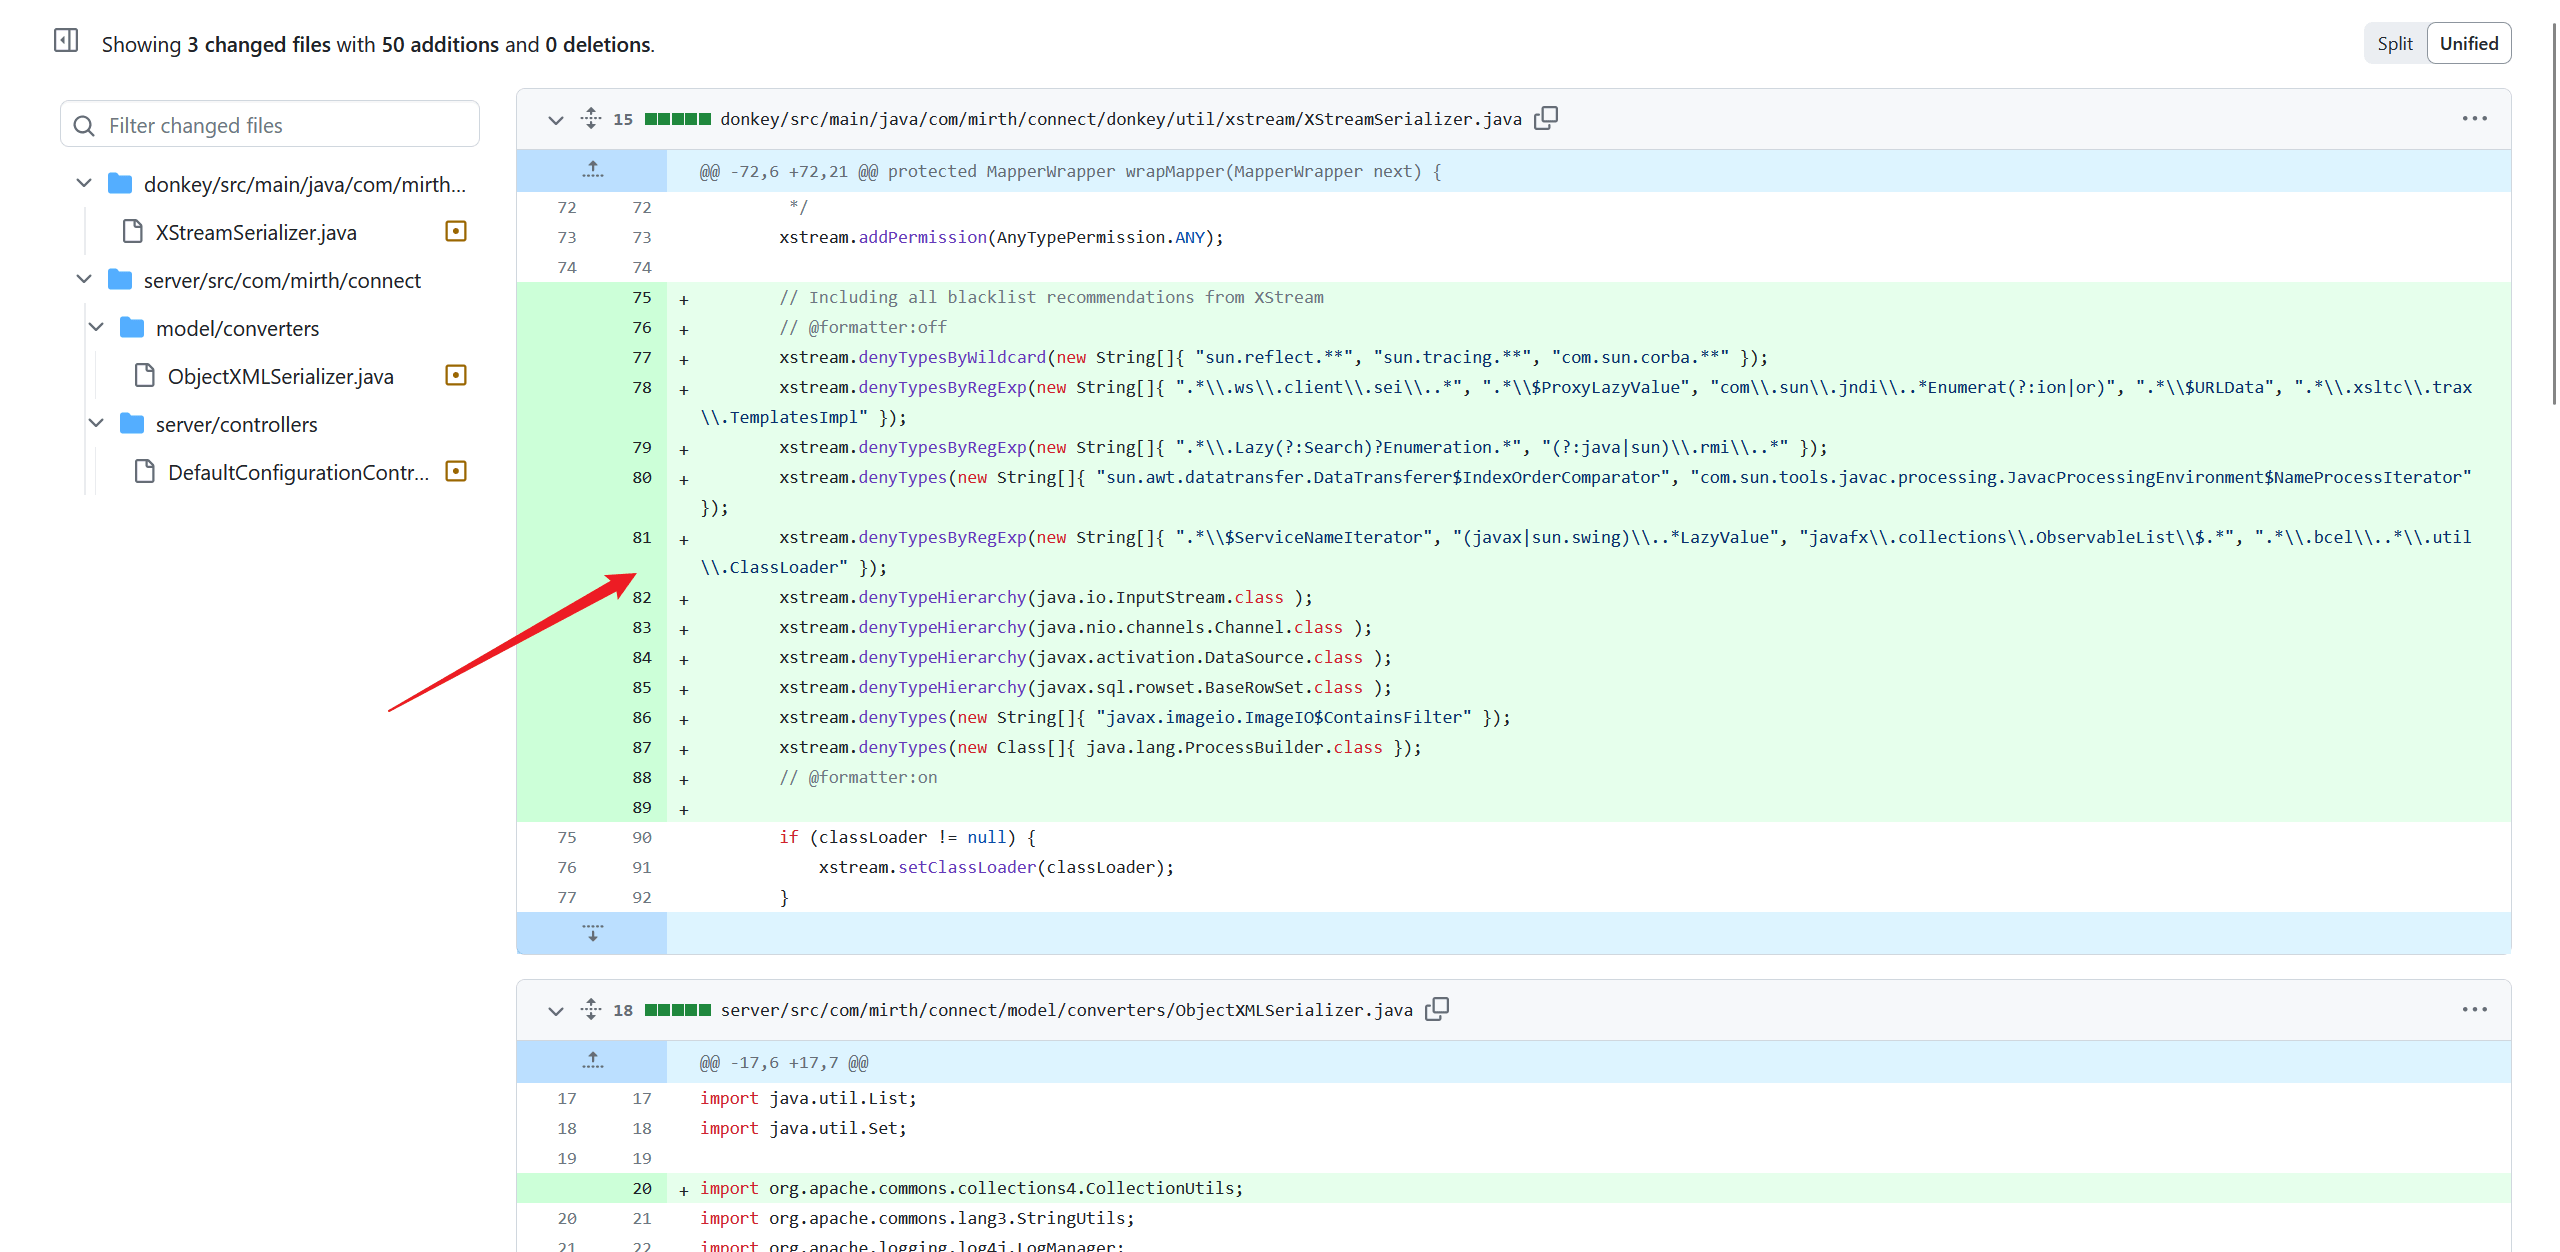Click the '@formatter:on' comment line
Viewport: 2560px width, 1252px height.
pos(858,778)
